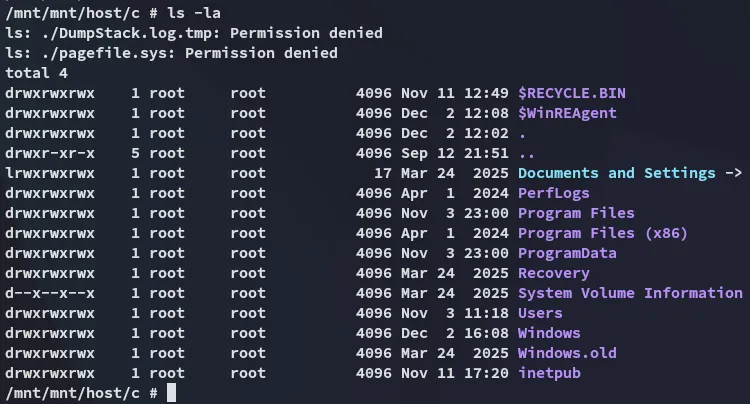This screenshot has height=404, width=750.
Task: Click System Volume Information directory name
Action: (630, 294)
